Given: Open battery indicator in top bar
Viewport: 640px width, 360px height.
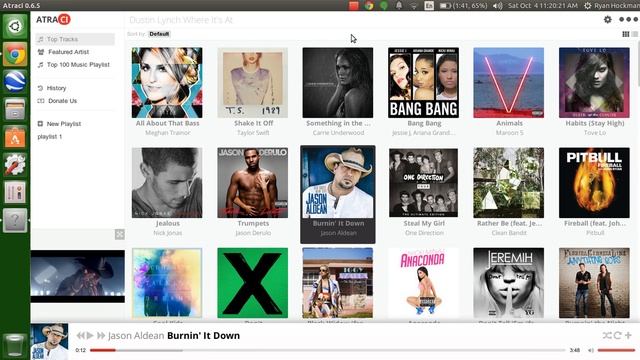Looking at the screenshot, I should [463, 6].
